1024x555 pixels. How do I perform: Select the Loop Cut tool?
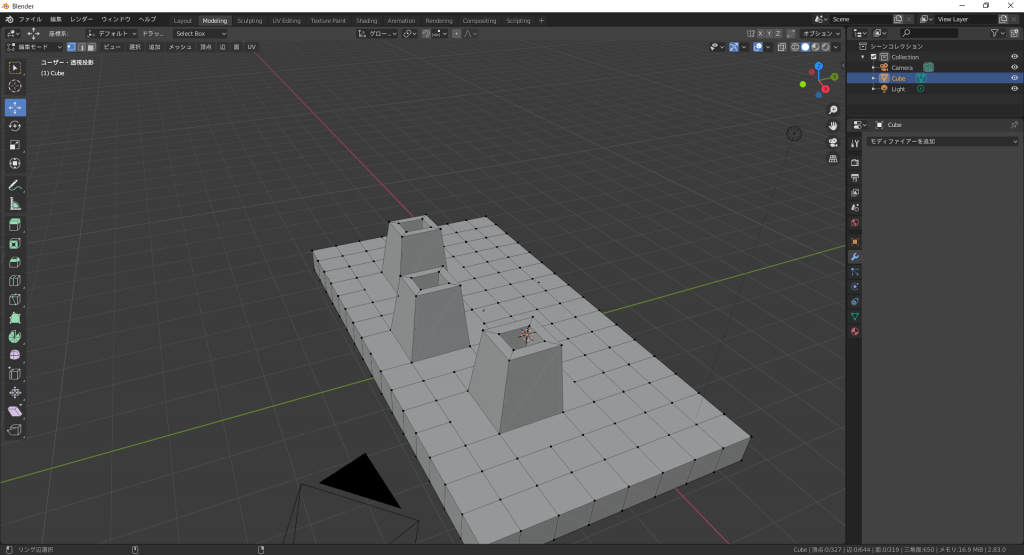(14, 281)
